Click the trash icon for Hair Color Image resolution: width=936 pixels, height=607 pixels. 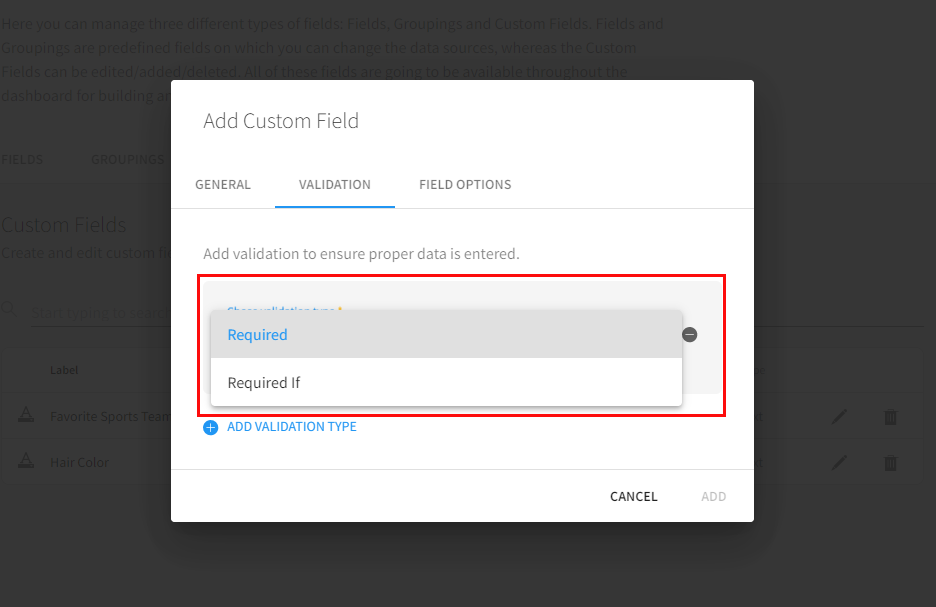pyautogui.click(x=890, y=463)
